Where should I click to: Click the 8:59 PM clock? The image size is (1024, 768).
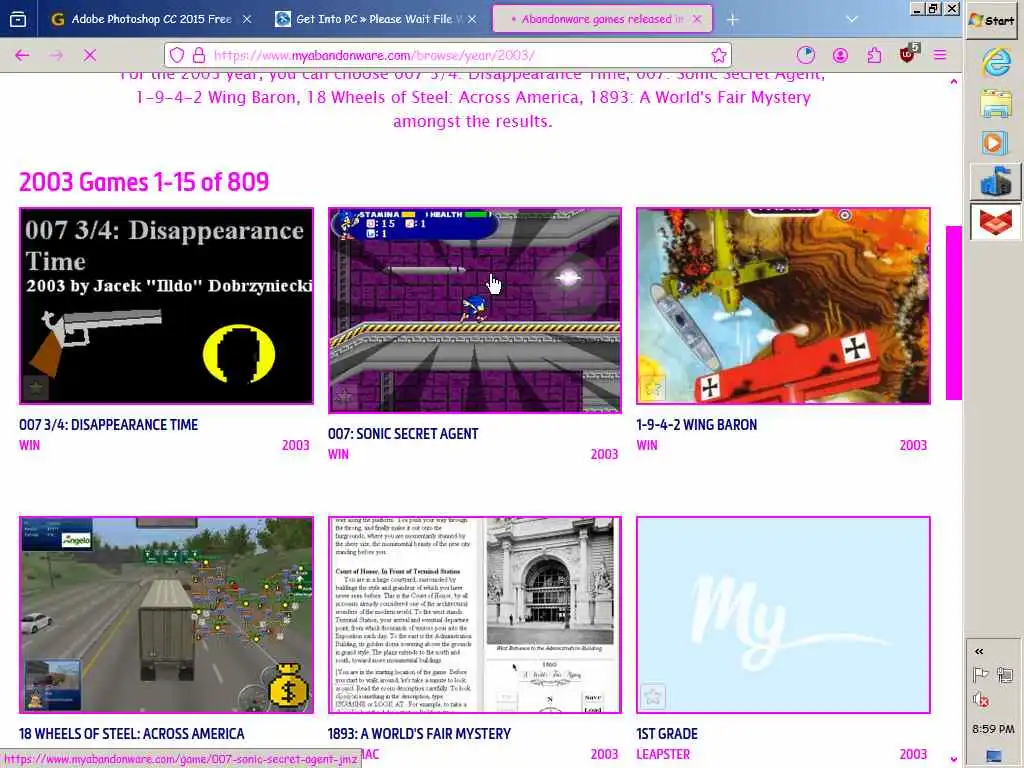point(993,729)
